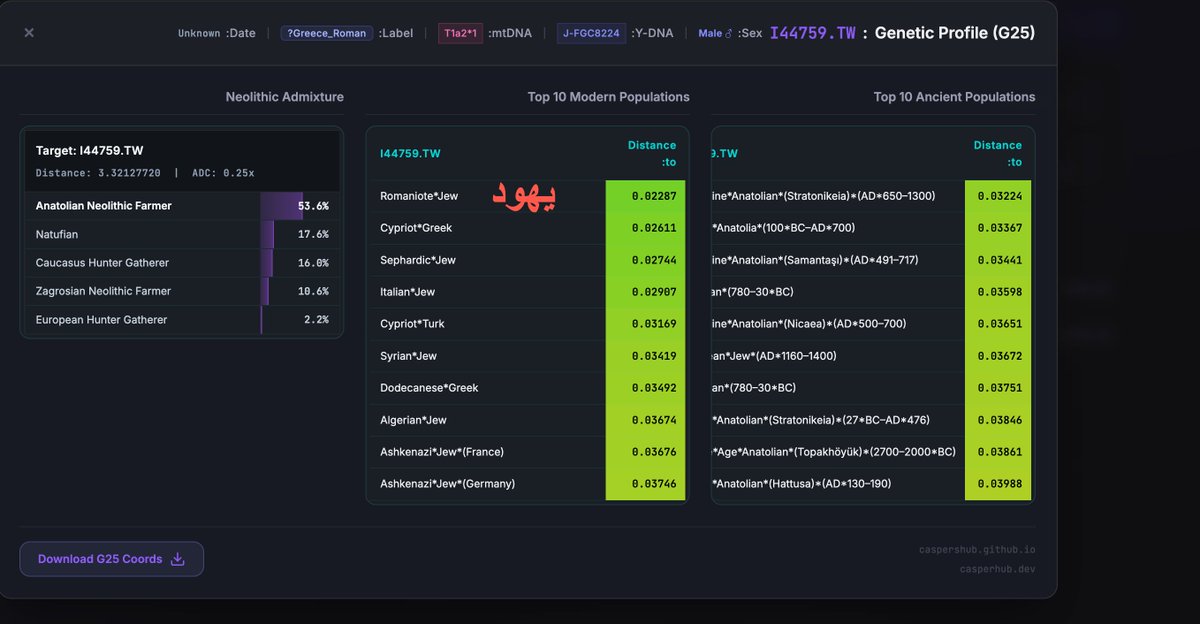Select the Top 10 Modern Populations heading

pyautogui.click(x=608, y=97)
